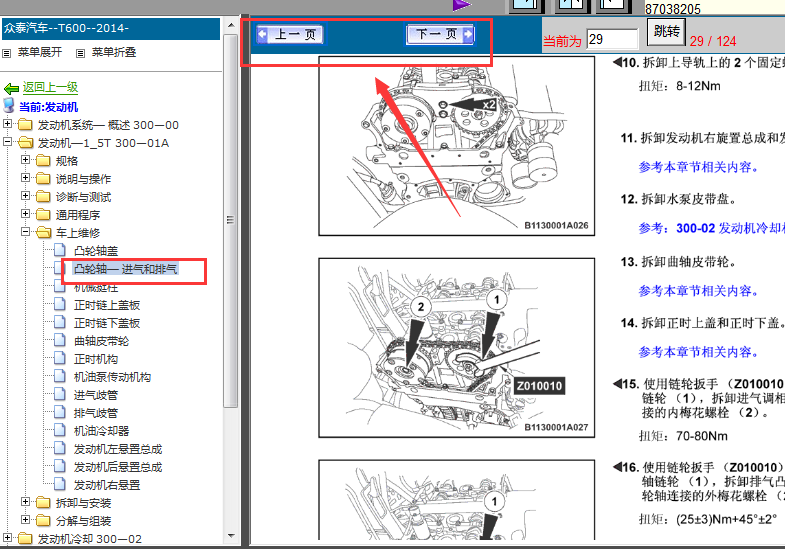Expand the 分解与组装 folder
Image resolution: width=785 pixels, height=549 pixels.
(25, 519)
